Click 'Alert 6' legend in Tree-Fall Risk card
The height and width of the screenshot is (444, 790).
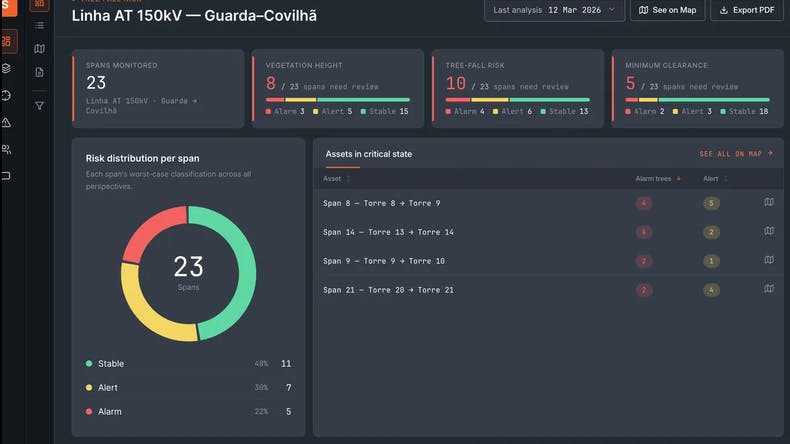512,111
